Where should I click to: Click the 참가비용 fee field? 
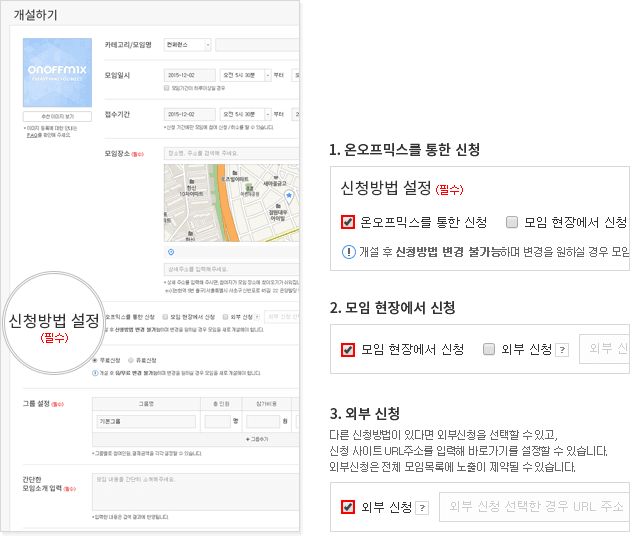point(263,421)
